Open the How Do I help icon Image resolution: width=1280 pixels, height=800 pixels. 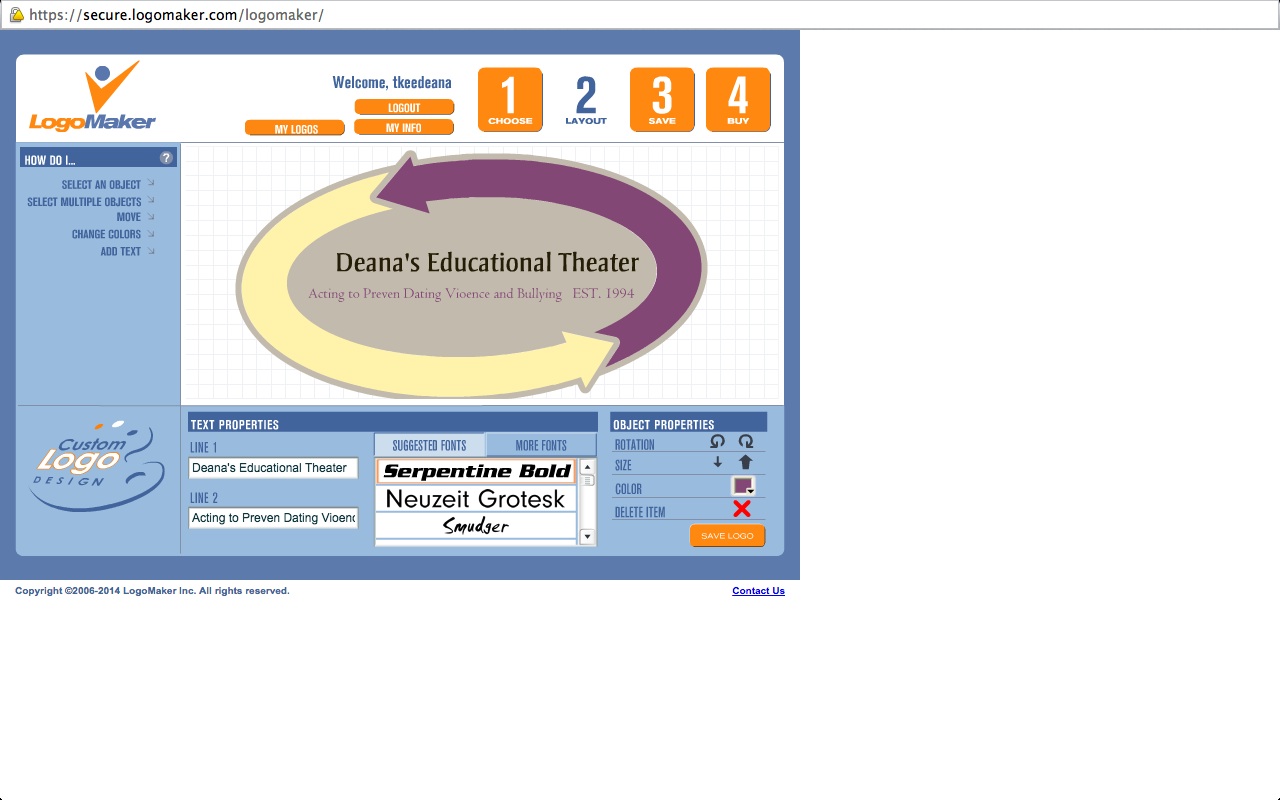coord(166,158)
